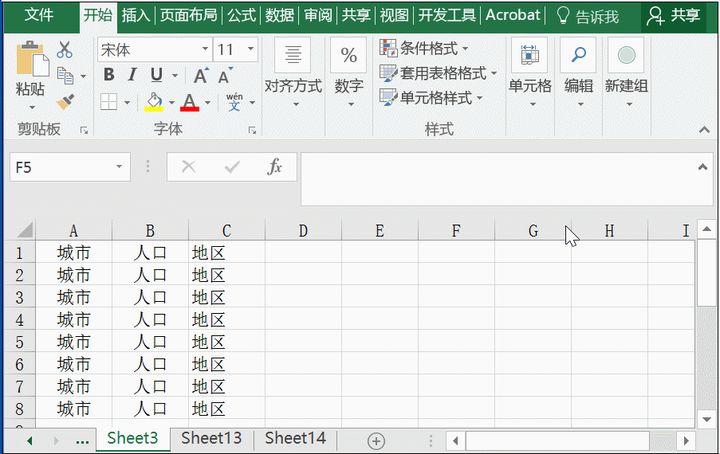Toggle Bold formatting
Viewport: 720px width, 454px height.
[x=108, y=76]
